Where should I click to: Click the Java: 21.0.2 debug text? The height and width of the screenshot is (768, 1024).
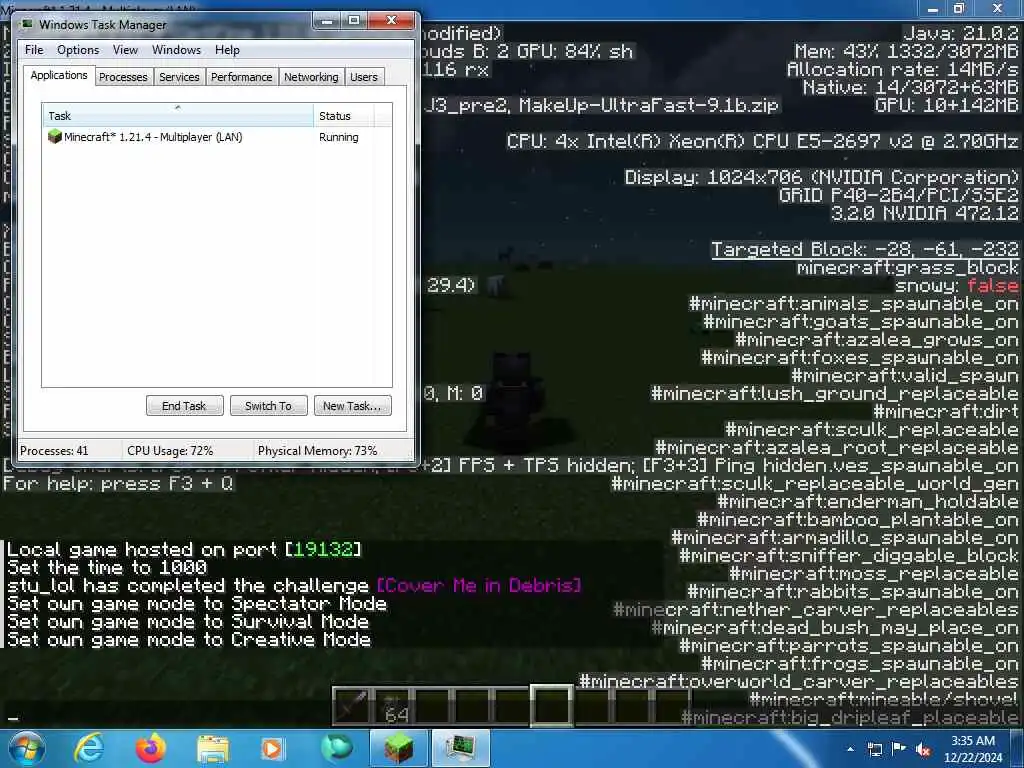[961, 33]
